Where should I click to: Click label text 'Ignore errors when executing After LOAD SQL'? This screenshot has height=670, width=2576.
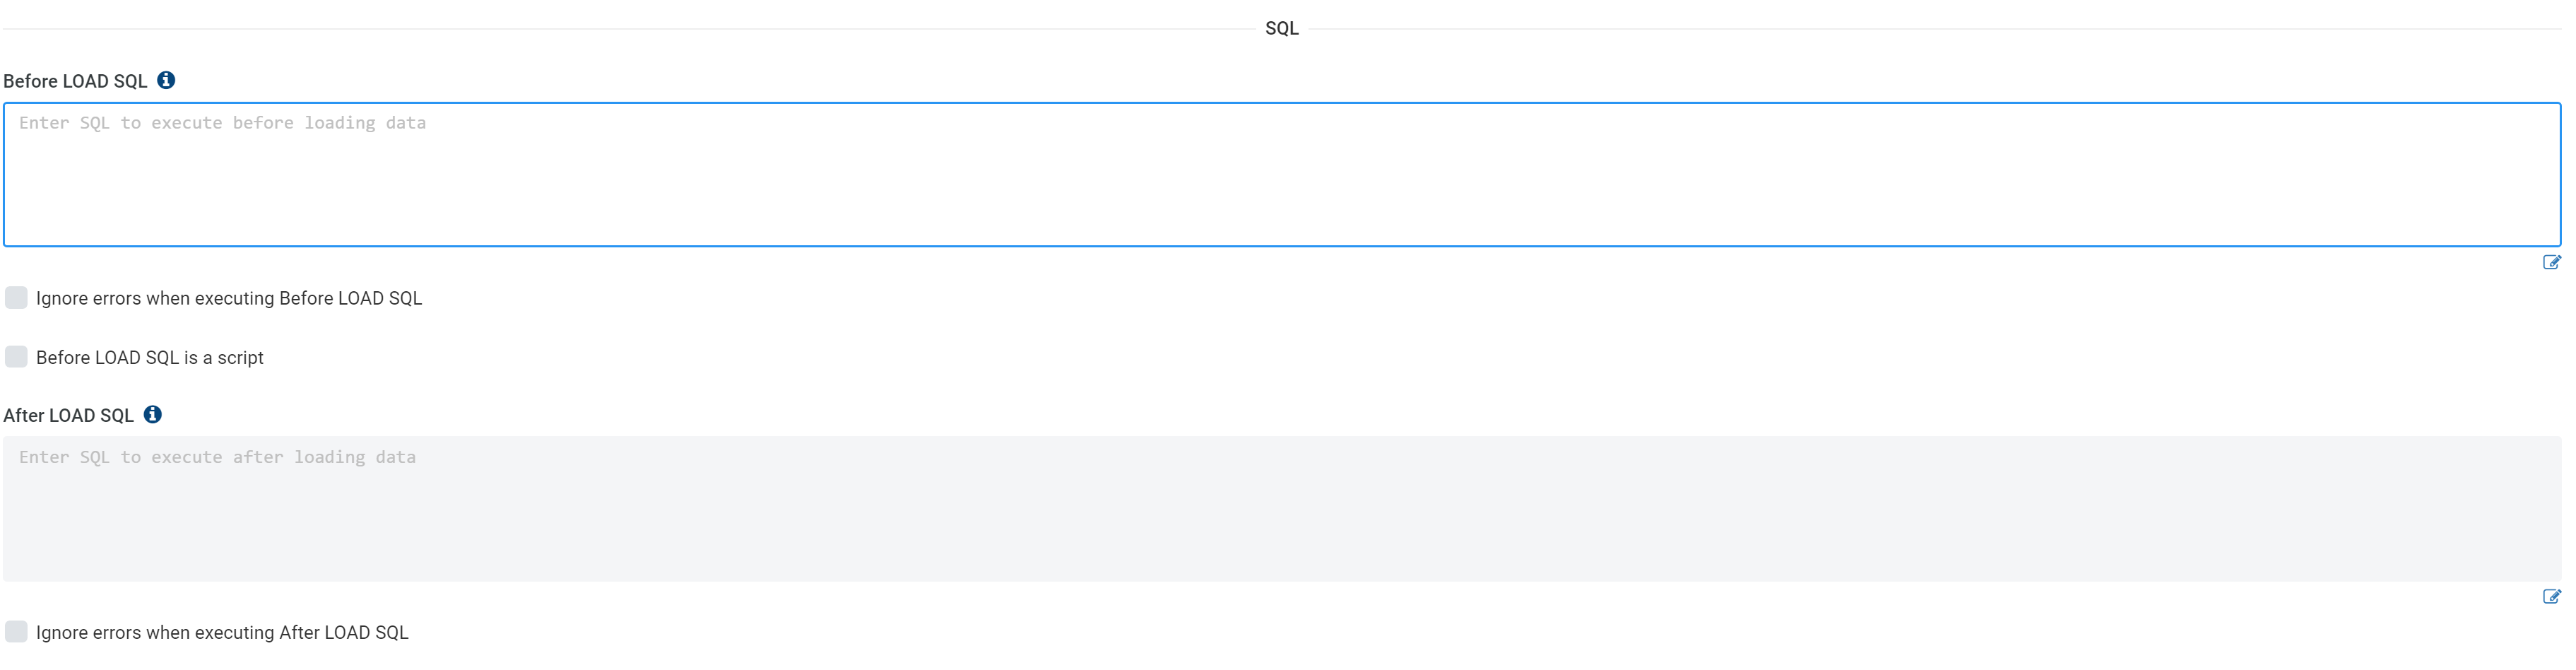(x=222, y=632)
